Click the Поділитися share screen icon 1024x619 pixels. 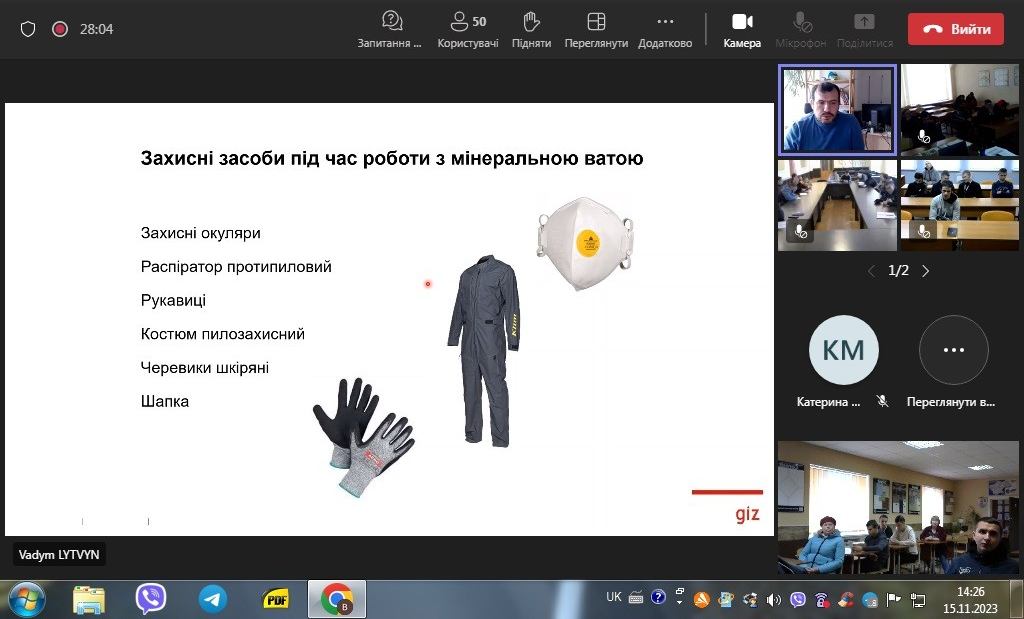pos(864,29)
